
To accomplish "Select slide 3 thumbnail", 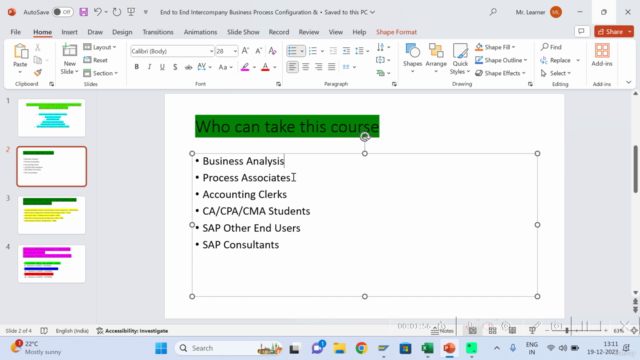I will tap(51, 215).
